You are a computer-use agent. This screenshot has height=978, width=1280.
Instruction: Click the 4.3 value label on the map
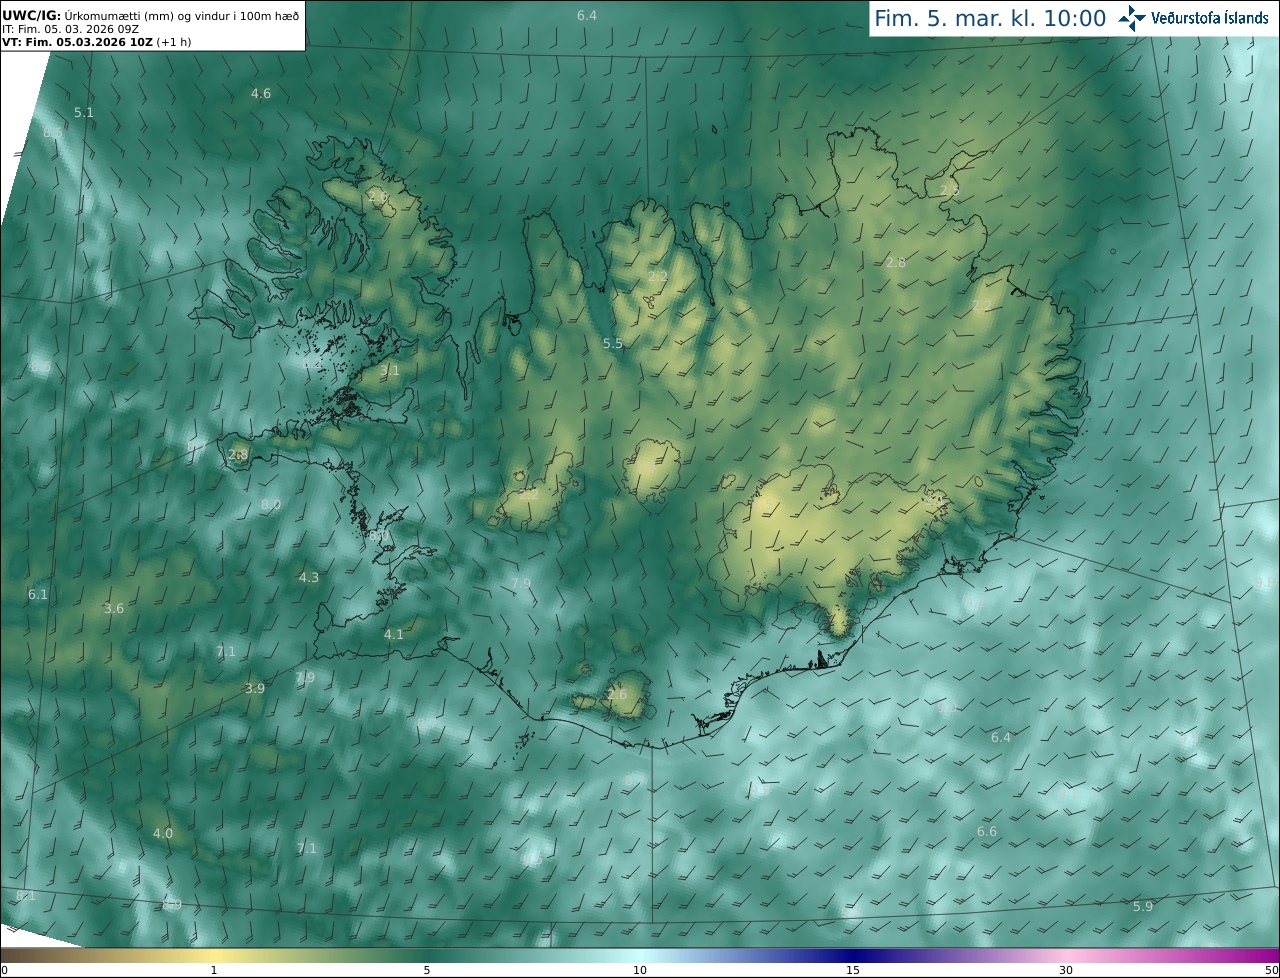click(309, 578)
